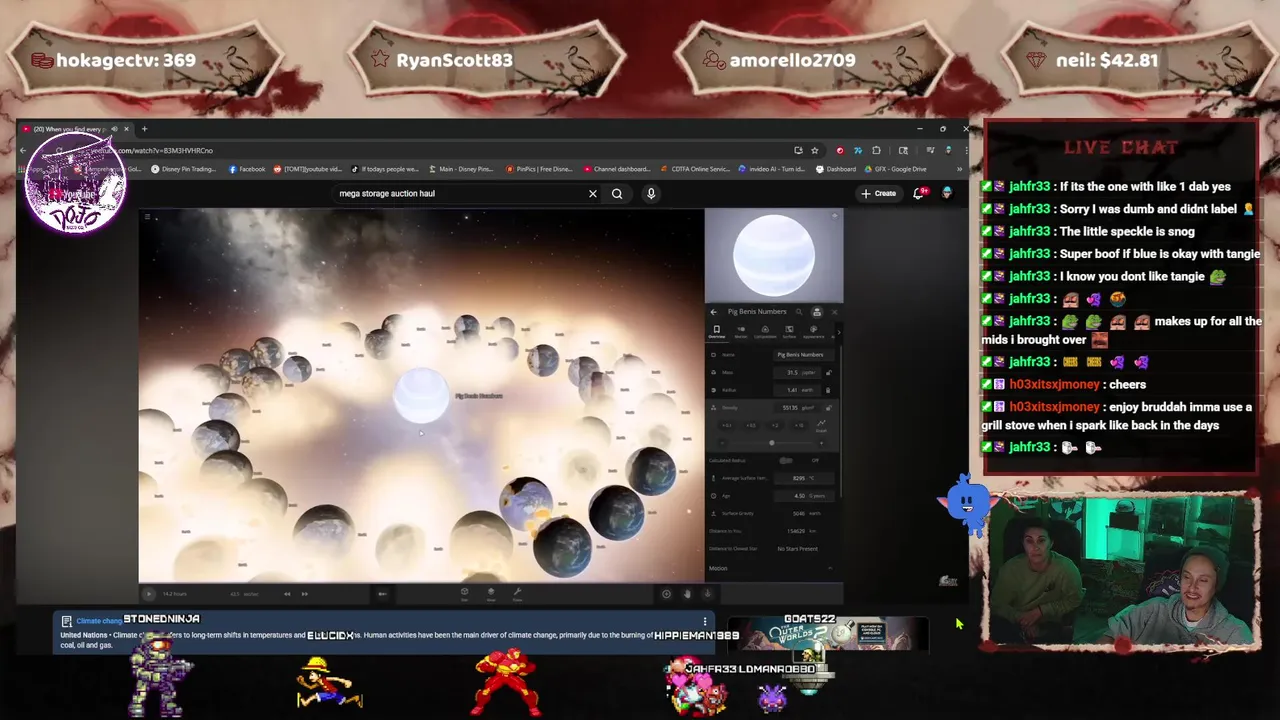
Task: Open the Facebook bookmark
Action: point(247,169)
